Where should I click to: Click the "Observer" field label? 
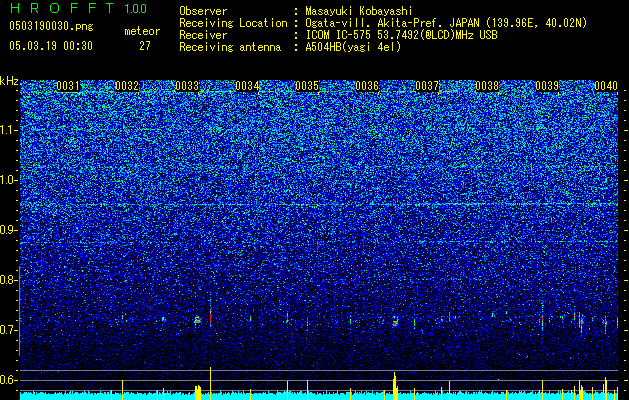(x=202, y=11)
